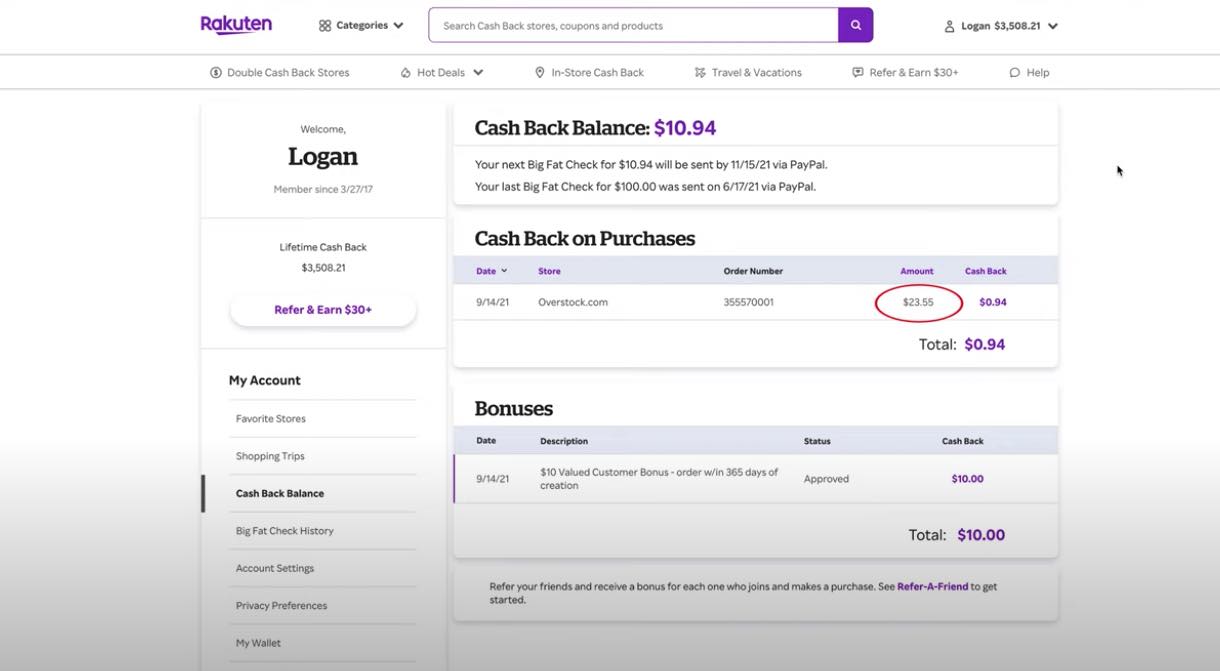
Task: Click the Member since 3/27/17 text
Action: [x=323, y=189]
